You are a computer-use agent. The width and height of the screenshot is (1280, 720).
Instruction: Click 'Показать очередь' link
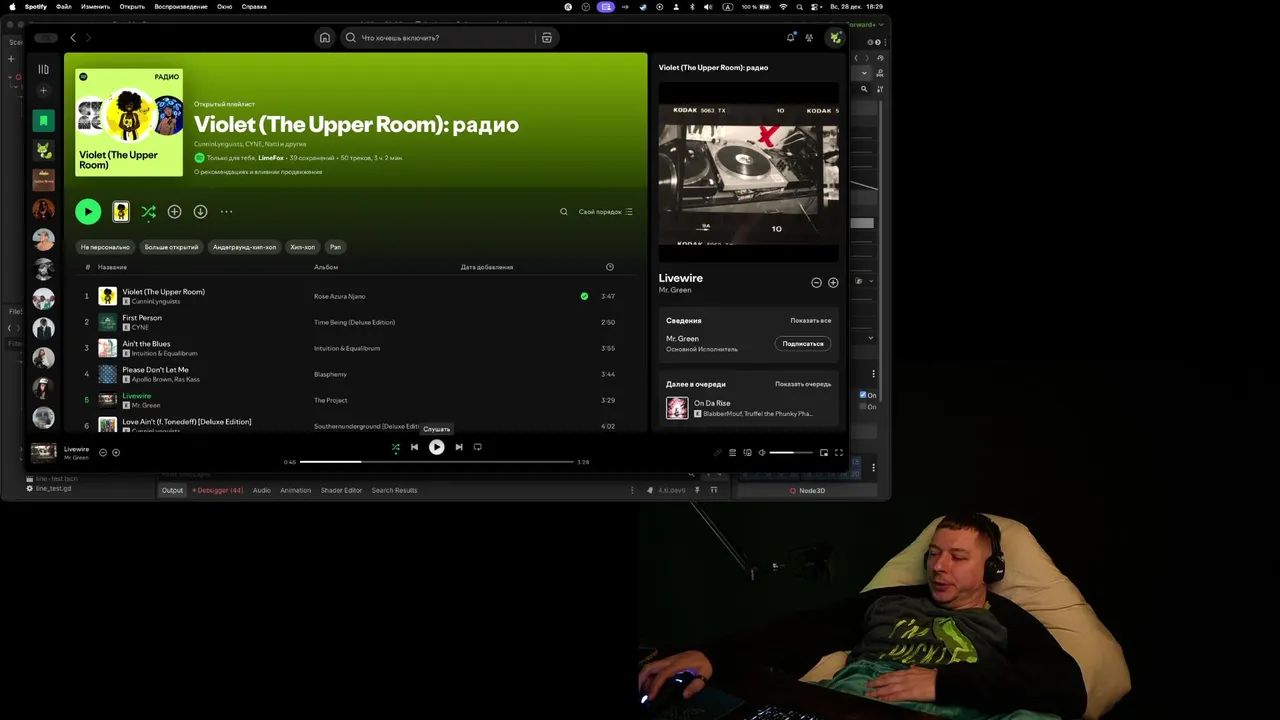click(x=803, y=384)
